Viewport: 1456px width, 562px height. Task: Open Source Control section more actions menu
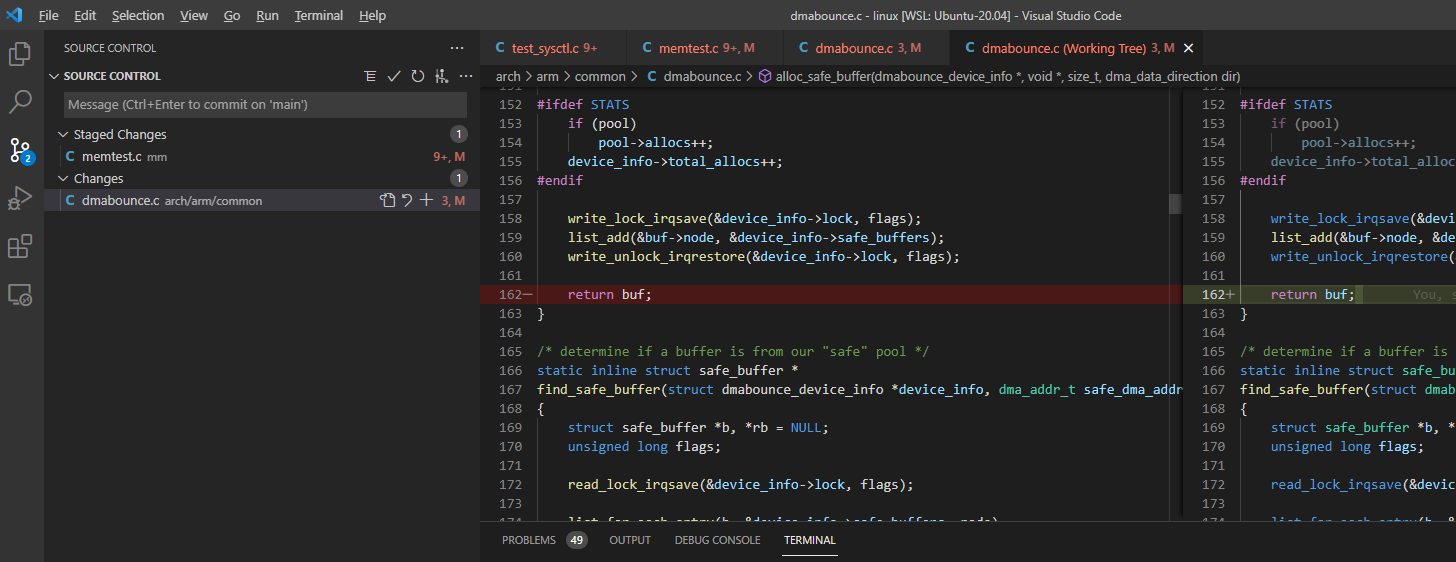[466, 76]
